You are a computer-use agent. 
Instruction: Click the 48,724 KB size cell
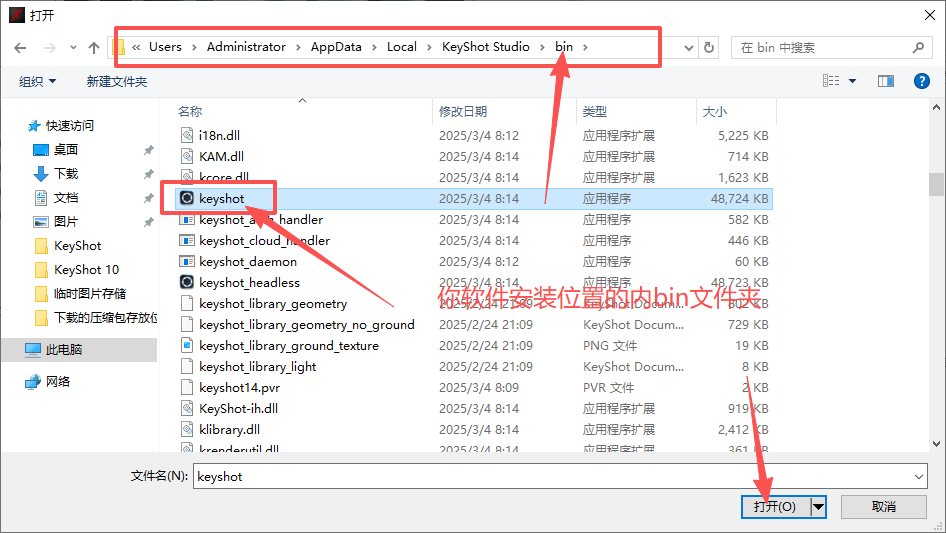tap(740, 199)
